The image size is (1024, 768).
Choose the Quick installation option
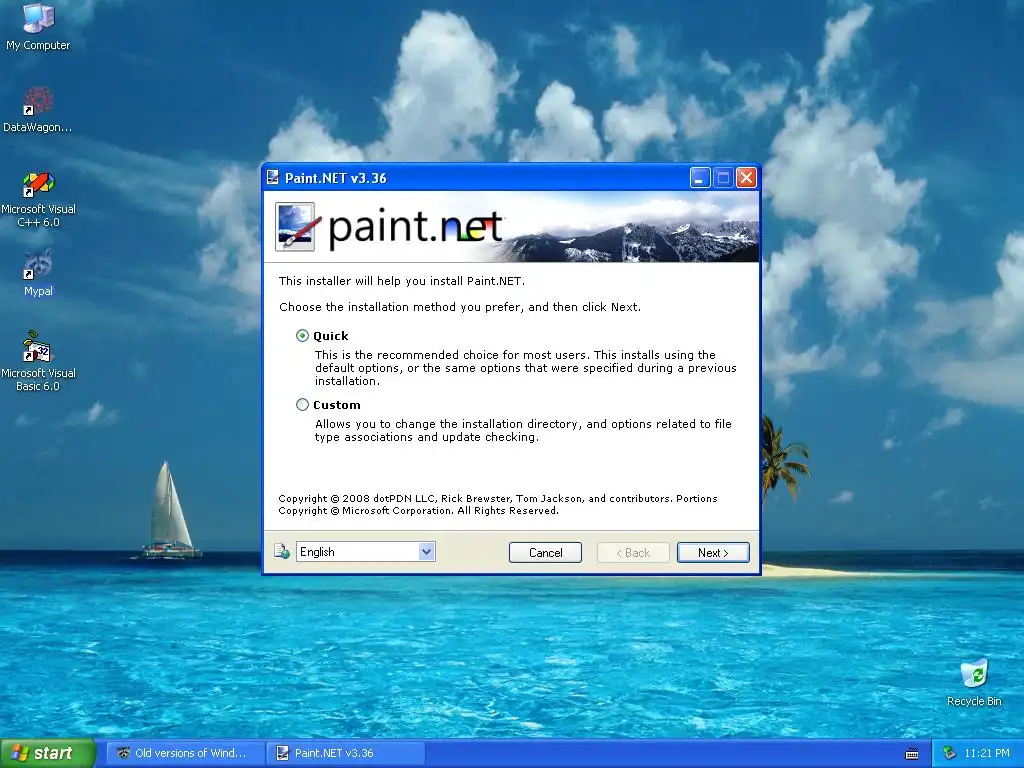click(x=302, y=336)
